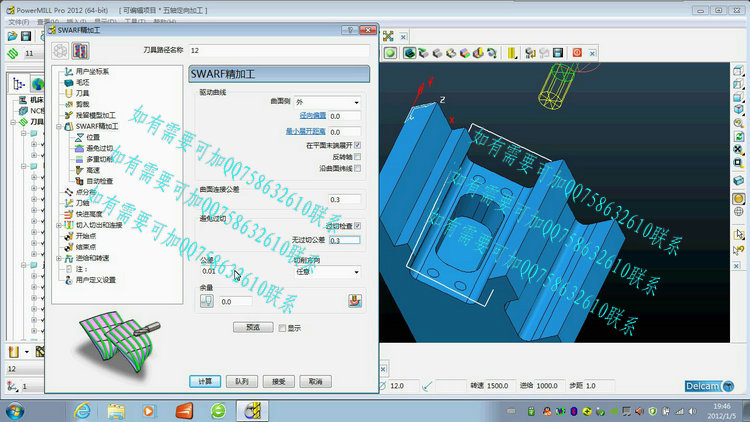
Task: Expand the 切入切出和连接 tree node
Action: click(x=59, y=225)
